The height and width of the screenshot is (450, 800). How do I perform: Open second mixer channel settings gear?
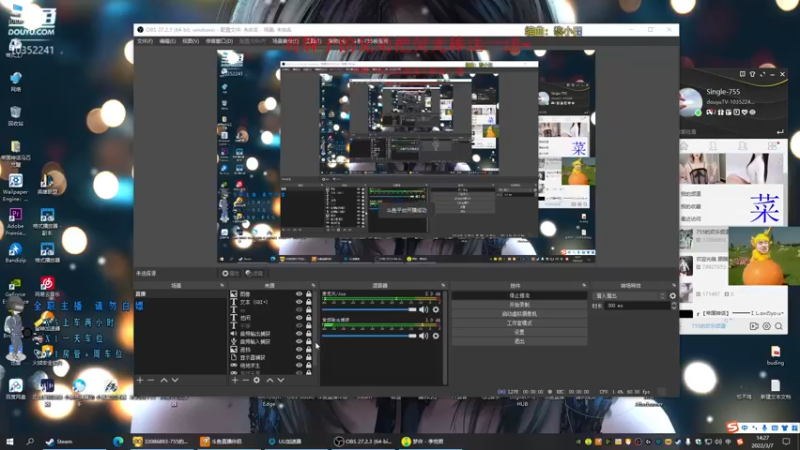pos(436,336)
